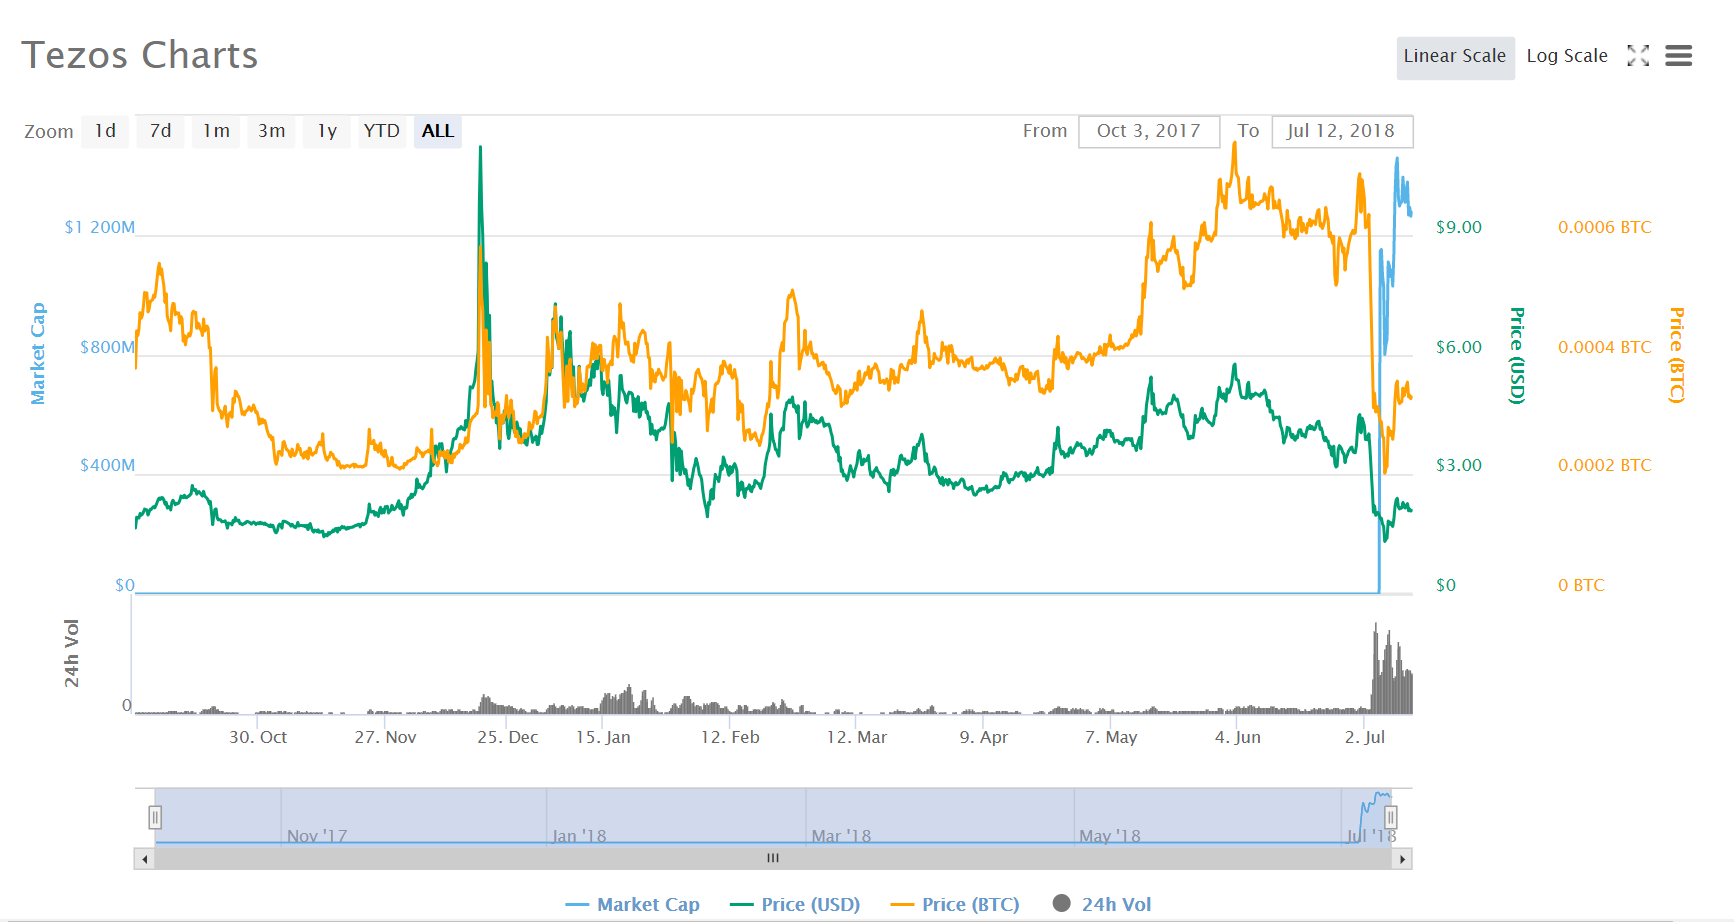Click the $800M market cap label

click(107, 347)
